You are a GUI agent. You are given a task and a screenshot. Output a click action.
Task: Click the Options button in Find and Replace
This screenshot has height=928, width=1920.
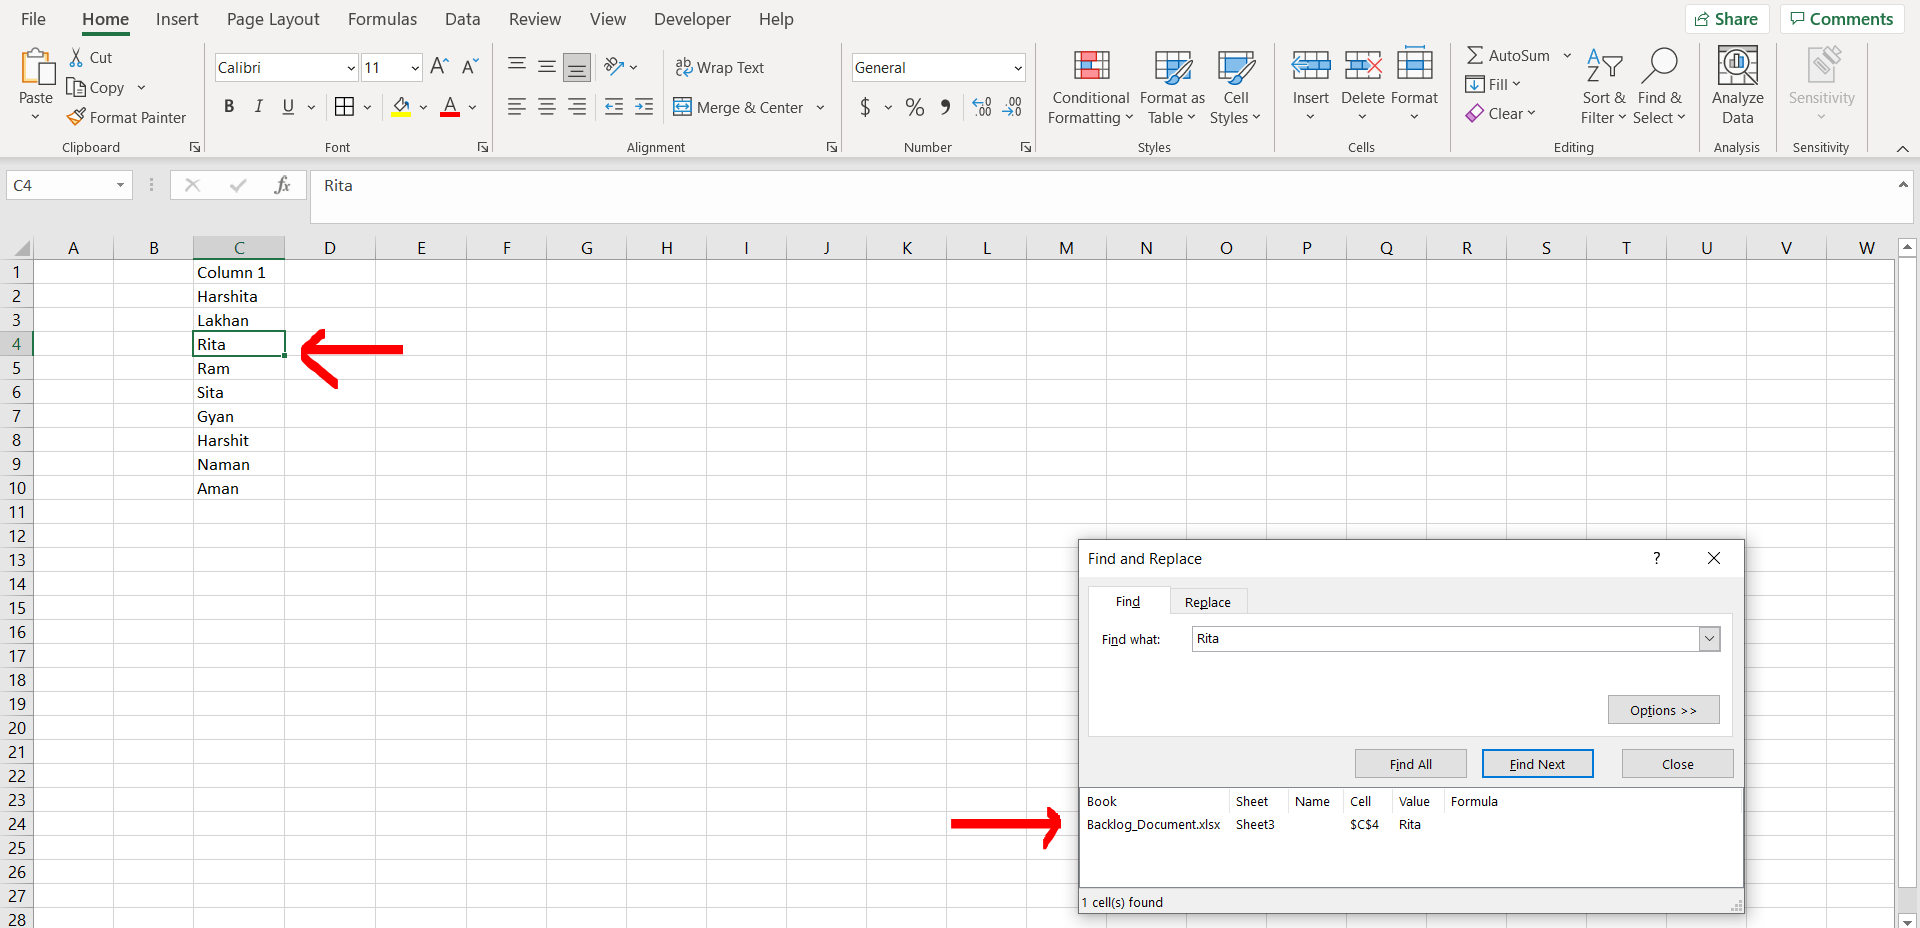1662,710
